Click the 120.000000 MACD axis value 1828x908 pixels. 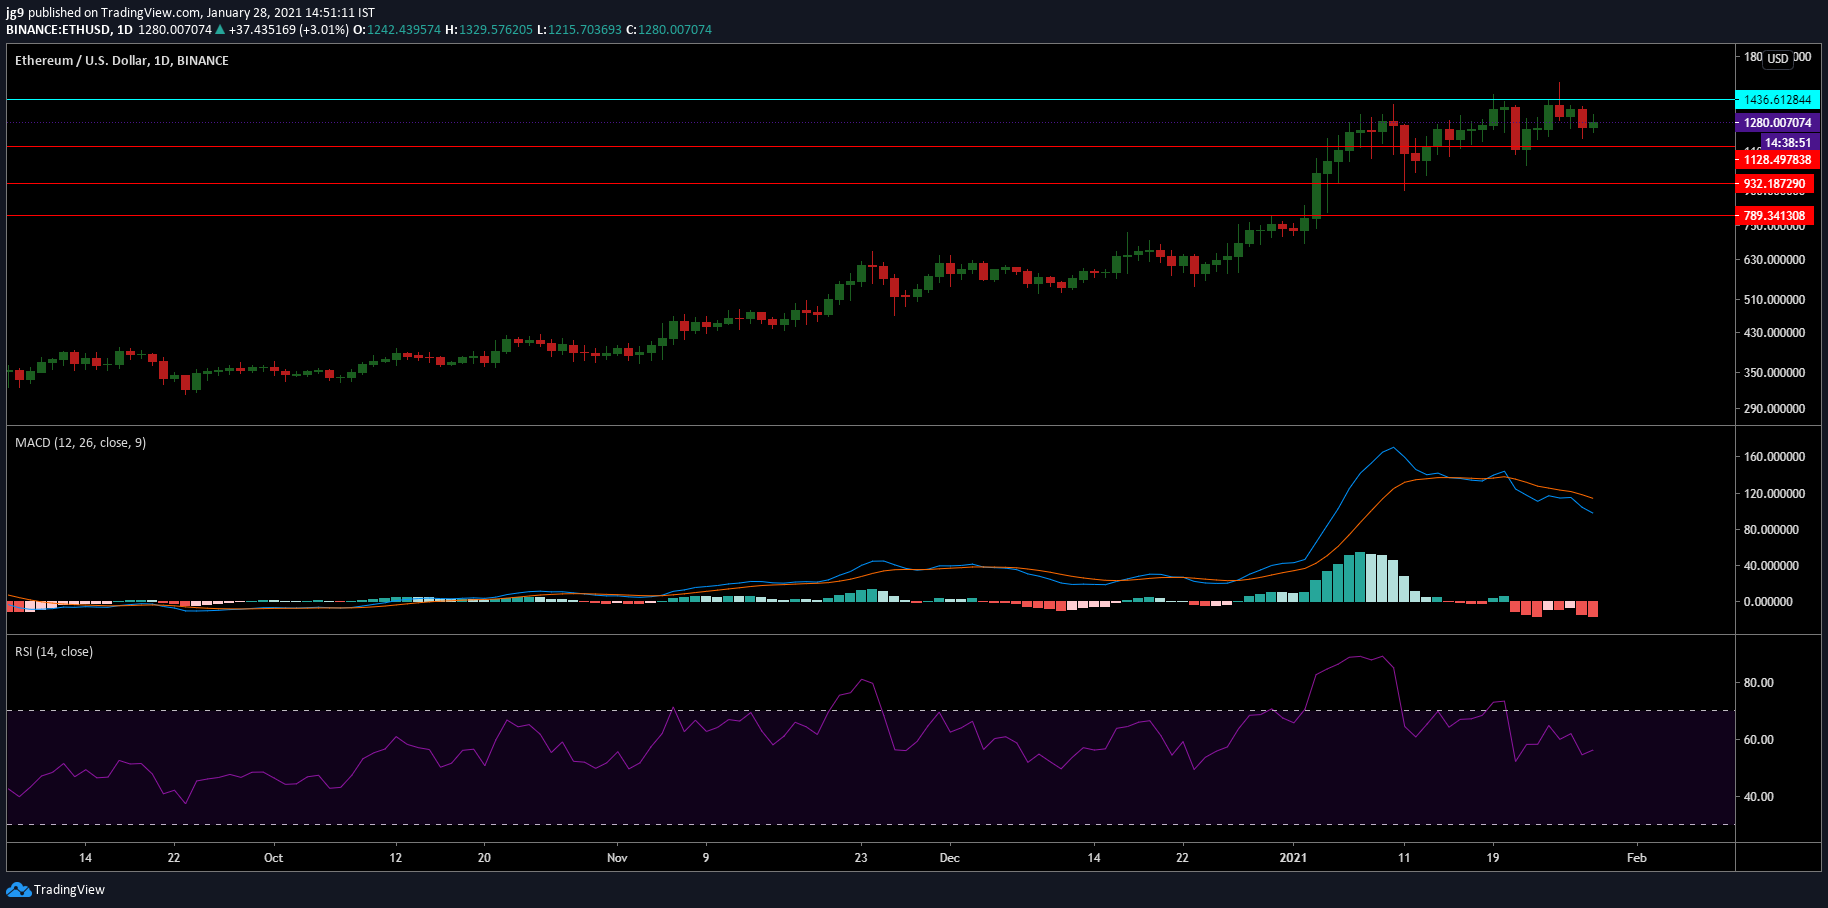point(1774,494)
